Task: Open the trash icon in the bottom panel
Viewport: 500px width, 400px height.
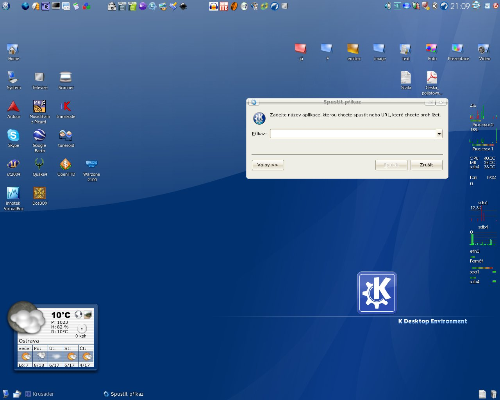Action: tap(493, 394)
